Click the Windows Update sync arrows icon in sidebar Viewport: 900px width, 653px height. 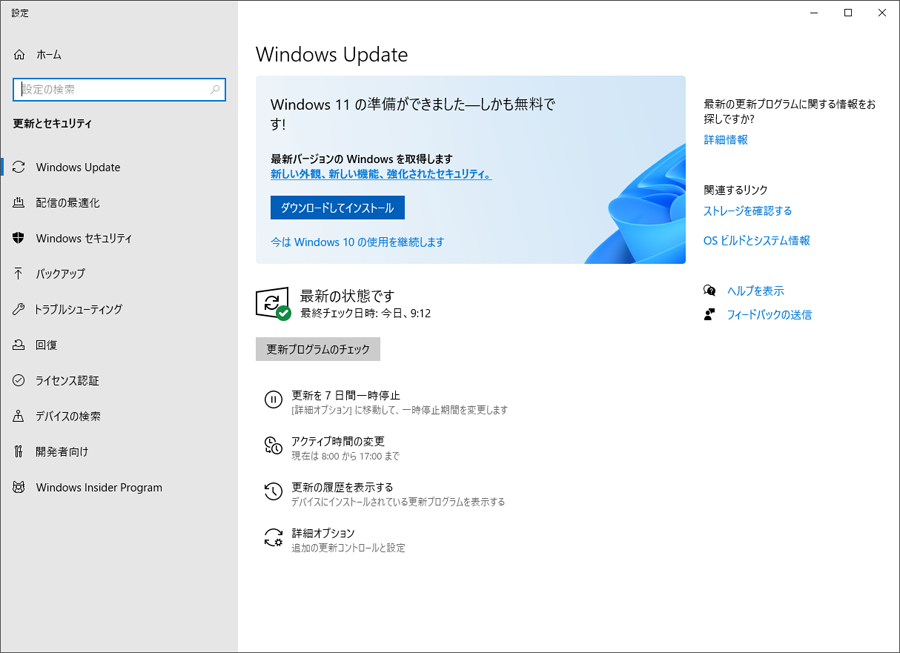pos(18,167)
